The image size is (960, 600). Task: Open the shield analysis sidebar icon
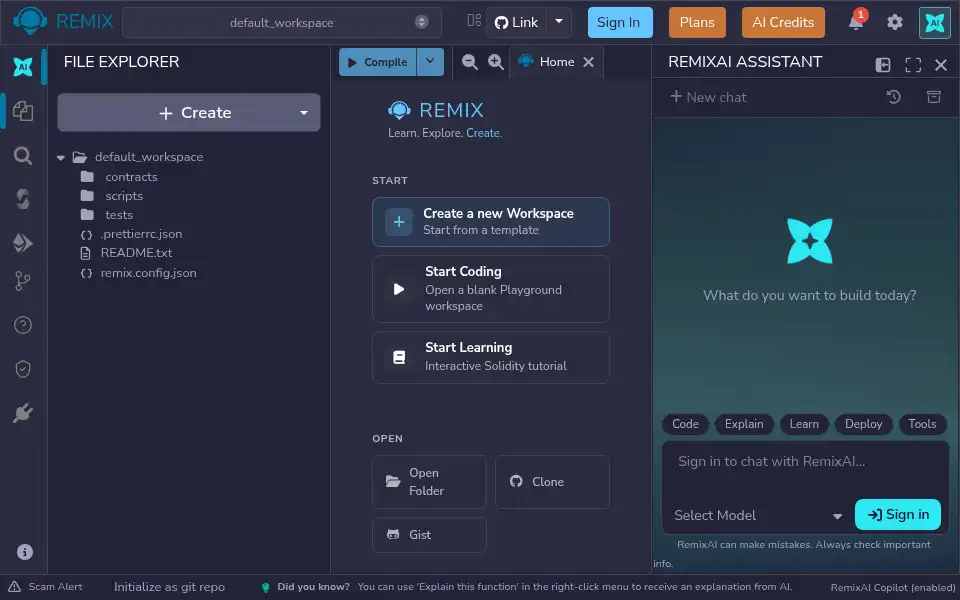(23, 369)
